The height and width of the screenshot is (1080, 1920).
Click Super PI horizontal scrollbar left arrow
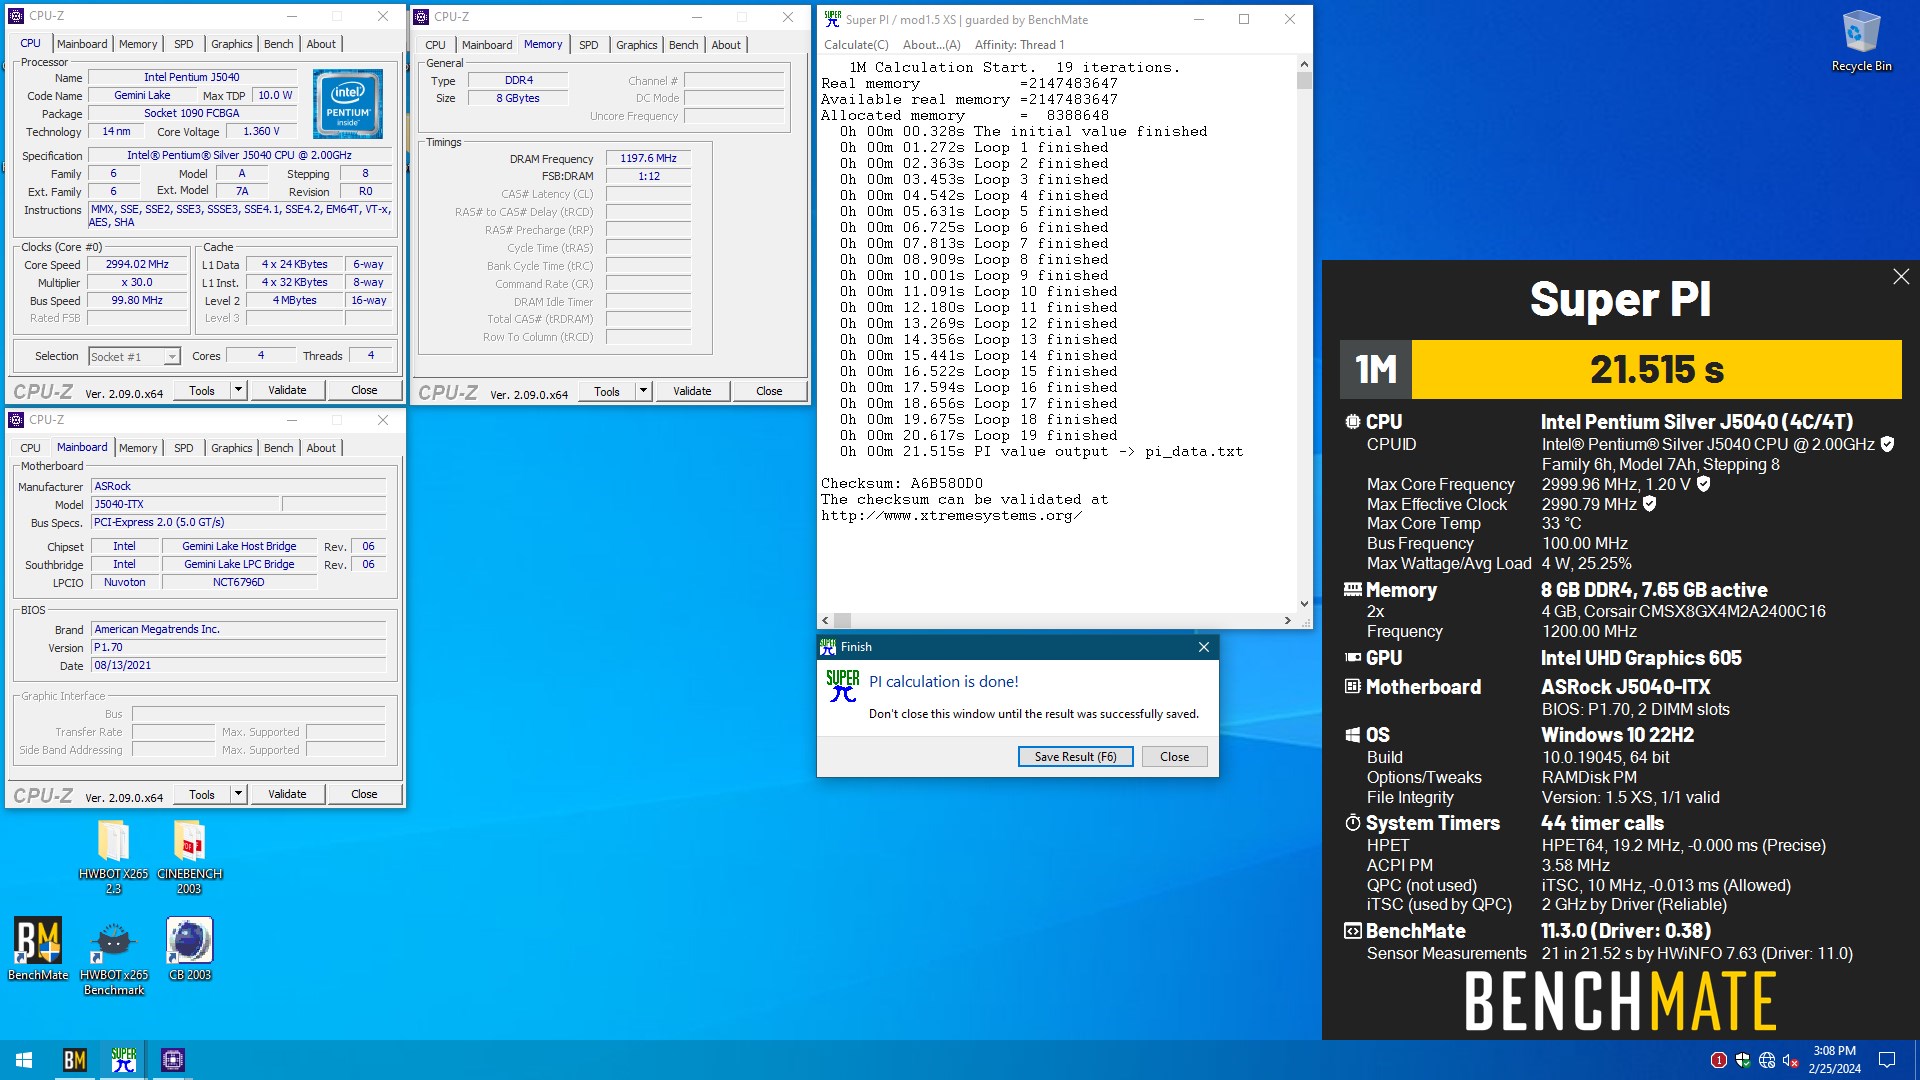(825, 620)
